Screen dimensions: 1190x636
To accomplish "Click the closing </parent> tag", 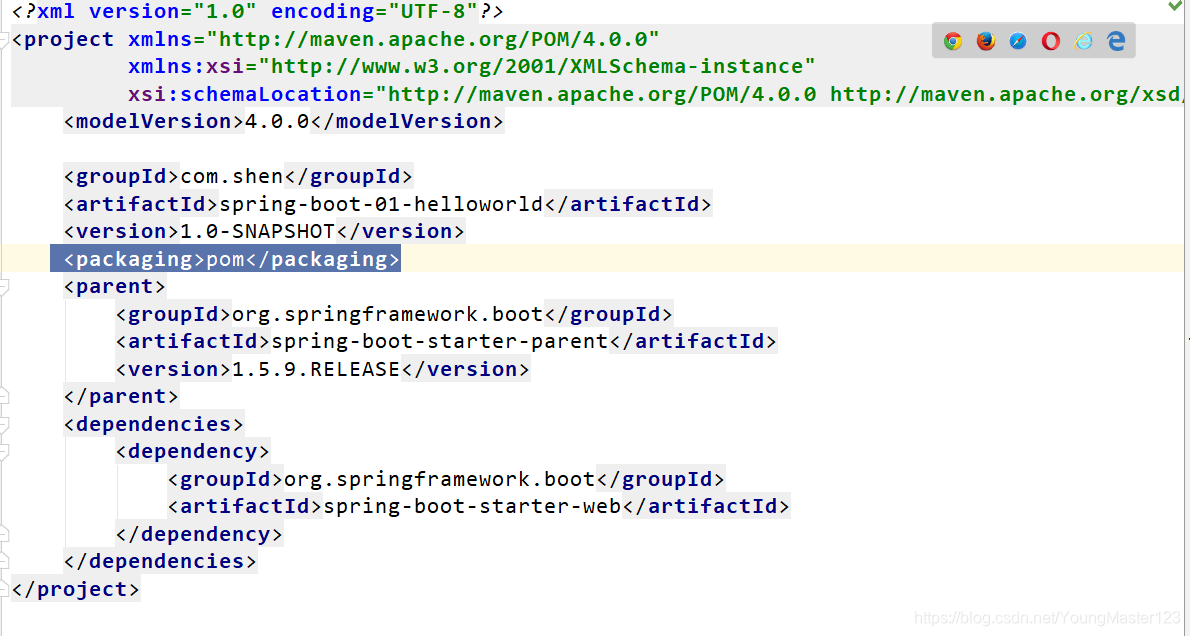I will point(121,396).
